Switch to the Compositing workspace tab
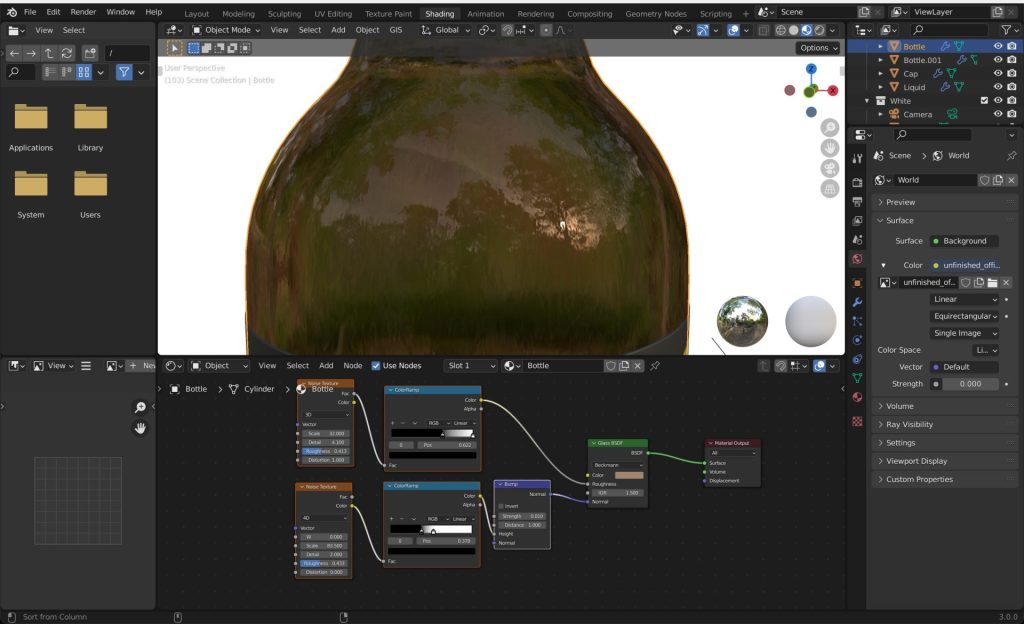This screenshot has height=624, width=1024. [589, 14]
